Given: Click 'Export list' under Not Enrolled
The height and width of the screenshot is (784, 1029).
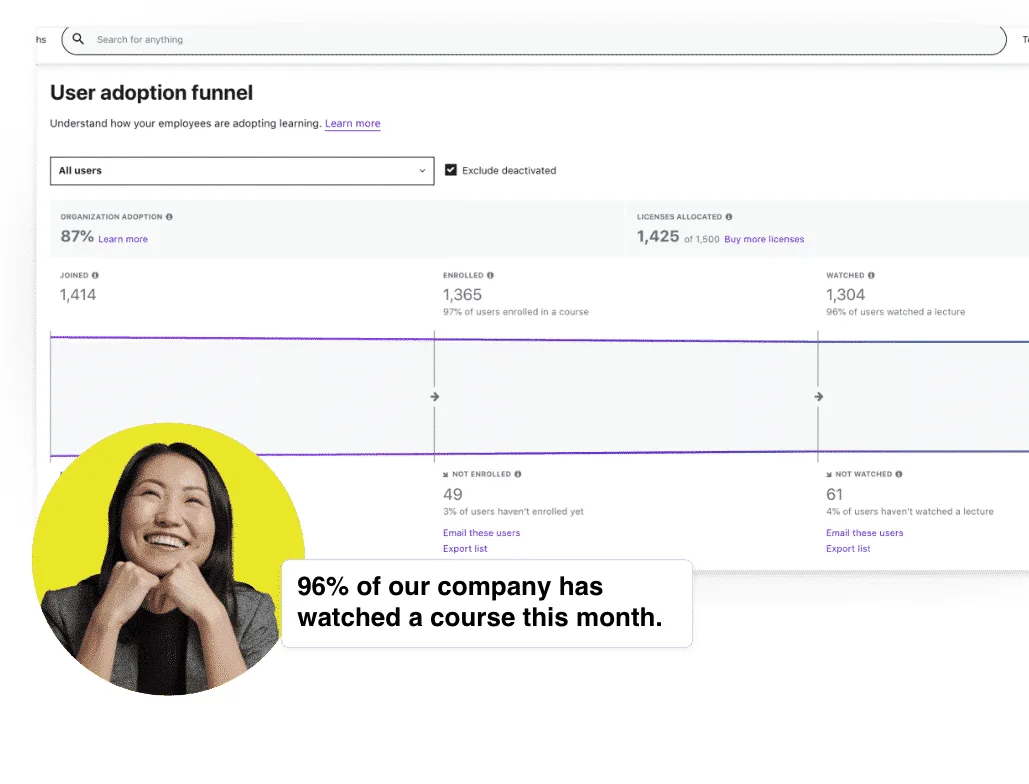Looking at the screenshot, I should [465, 548].
